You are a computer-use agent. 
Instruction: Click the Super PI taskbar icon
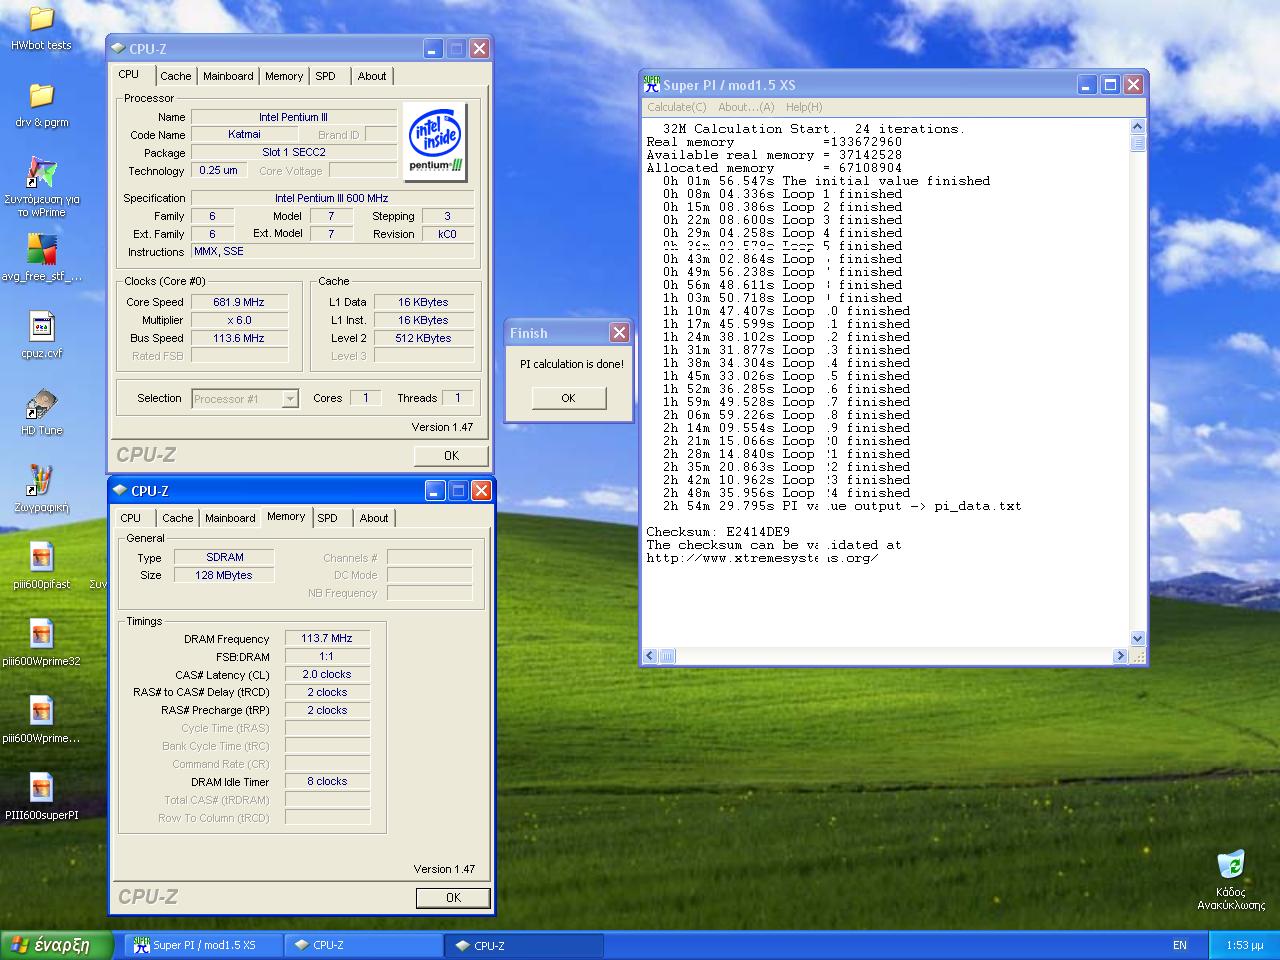[141, 945]
